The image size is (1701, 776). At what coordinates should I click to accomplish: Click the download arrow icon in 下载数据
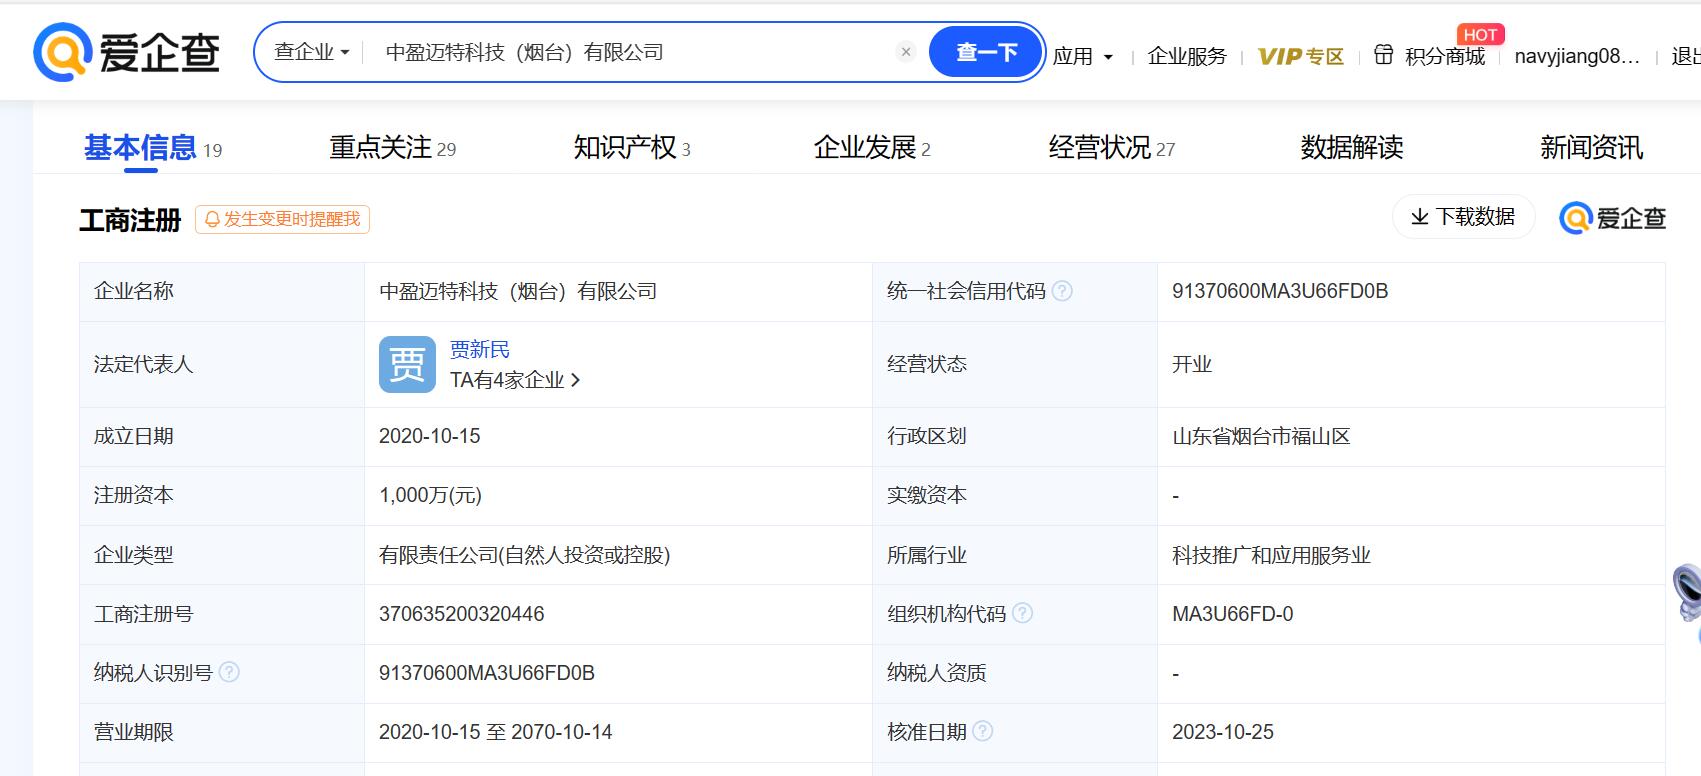click(x=1419, y=217)
